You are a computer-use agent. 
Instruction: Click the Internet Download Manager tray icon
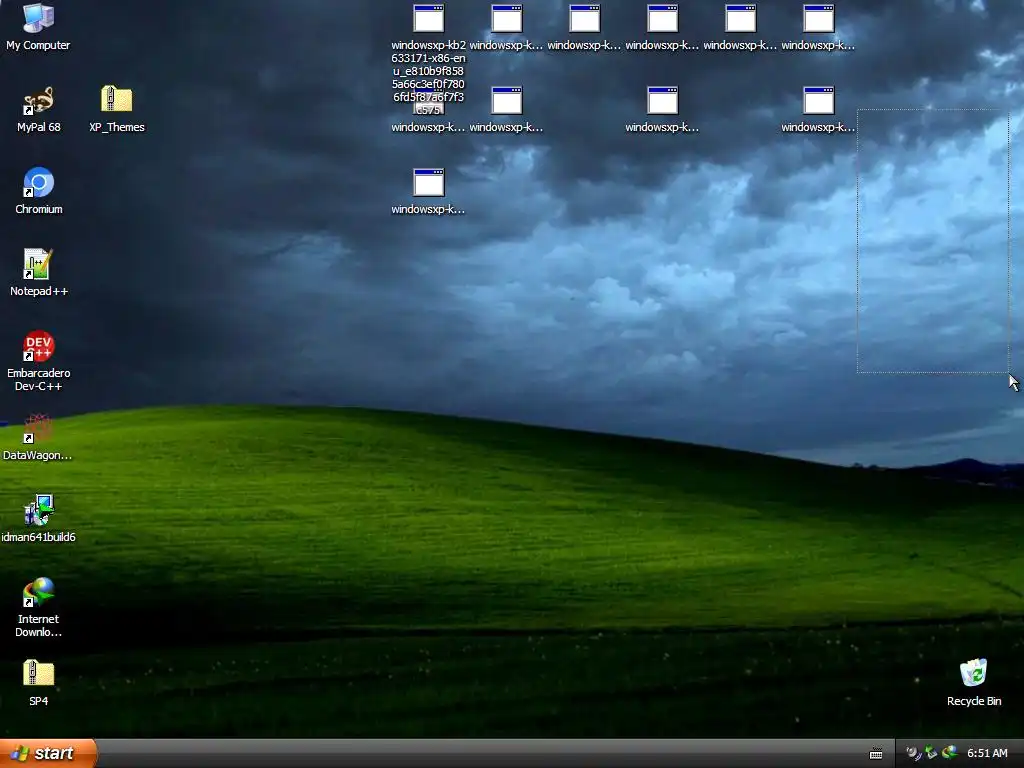pyautogui.click(x=950, y=753)
